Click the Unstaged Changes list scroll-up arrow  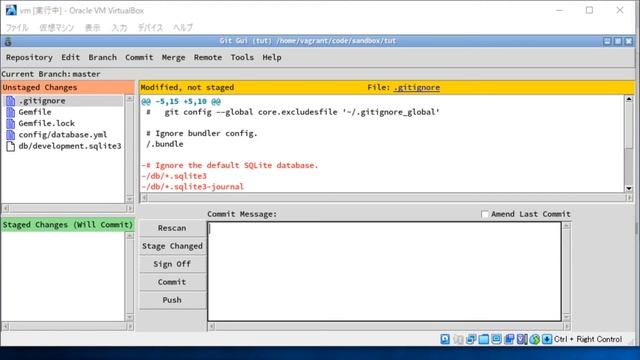pos(129,99)
